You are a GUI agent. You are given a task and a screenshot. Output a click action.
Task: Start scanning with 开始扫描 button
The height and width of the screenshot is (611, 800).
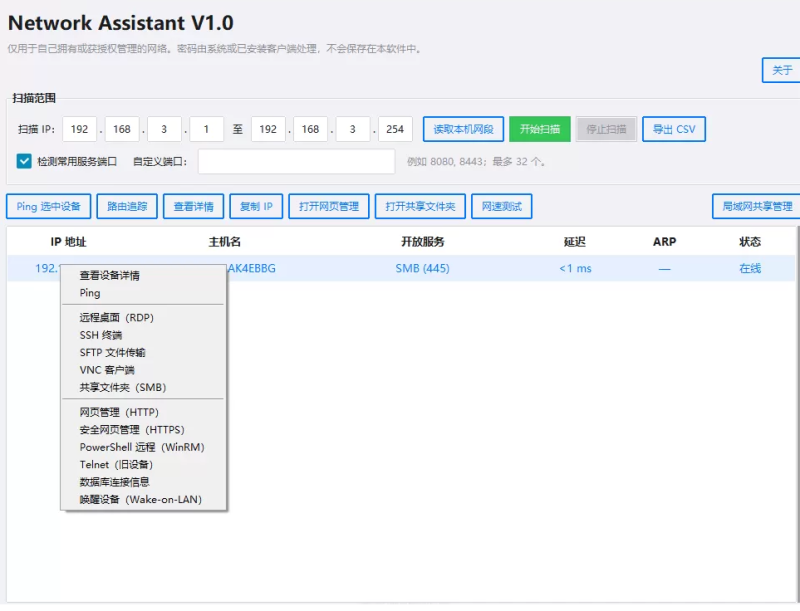pyautogui.click(x=540, y=129)
